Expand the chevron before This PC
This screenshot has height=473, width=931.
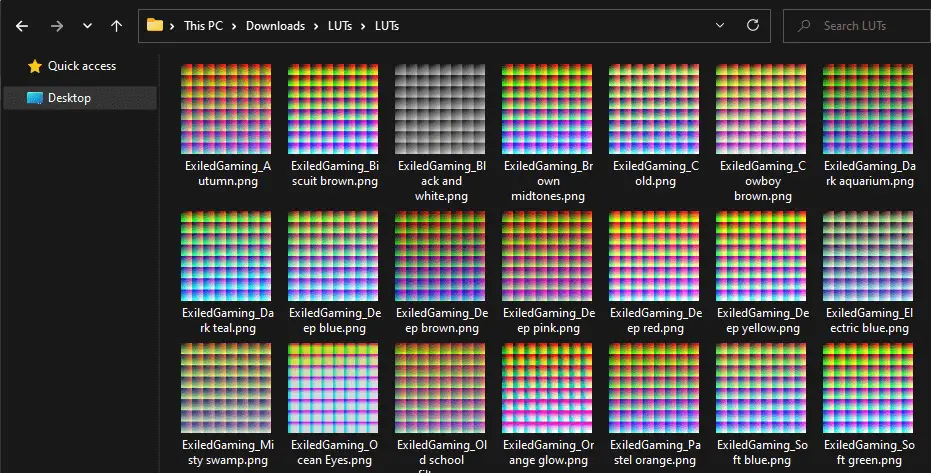point(172,26)
